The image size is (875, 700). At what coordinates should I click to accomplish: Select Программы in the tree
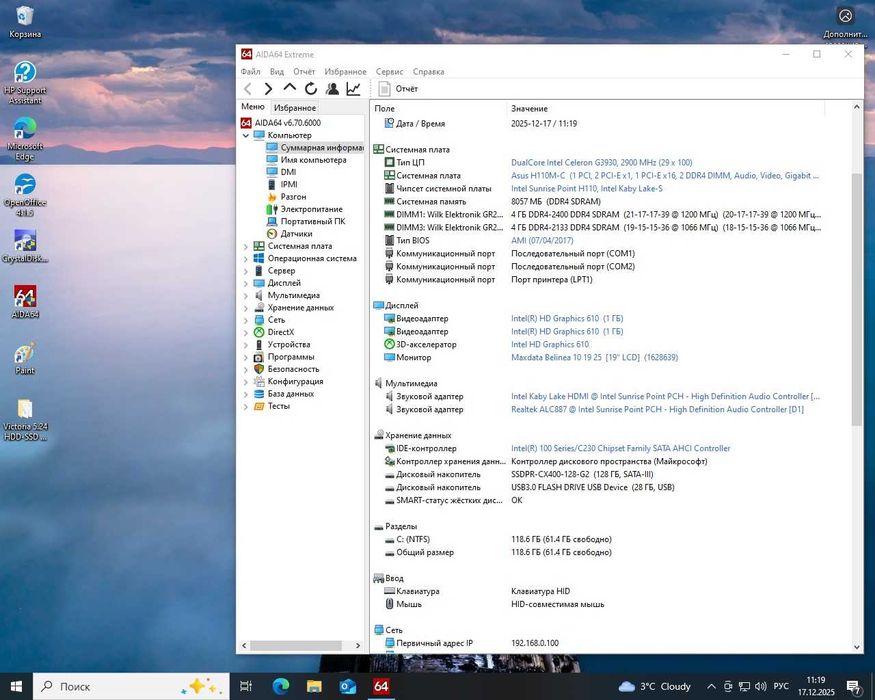click(290, 357)
